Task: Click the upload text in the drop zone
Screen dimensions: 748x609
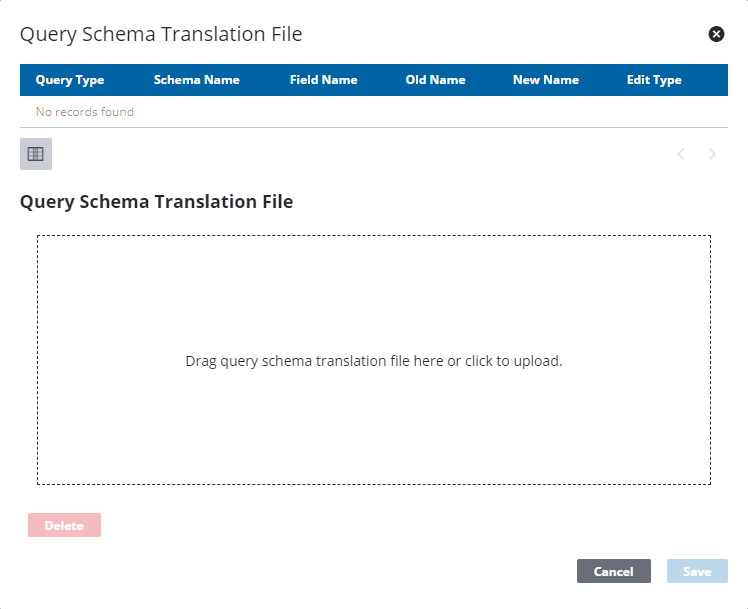Action: click(x=374, y=361)
